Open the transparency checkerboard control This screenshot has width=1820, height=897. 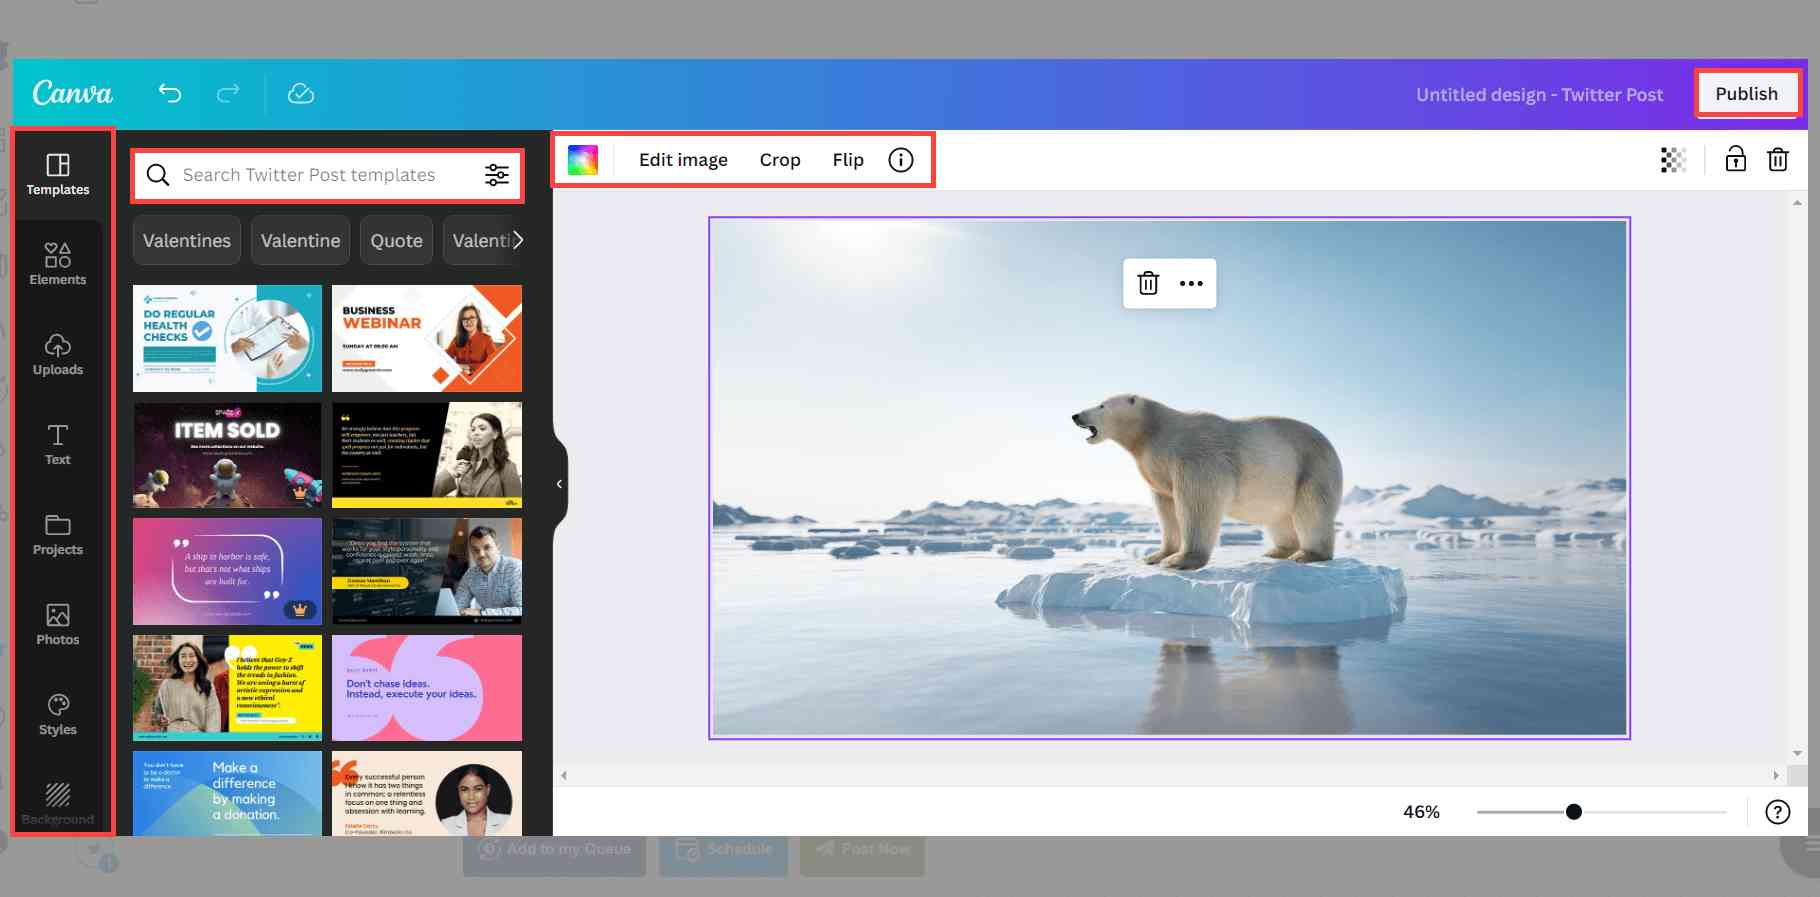(1673, 160)
